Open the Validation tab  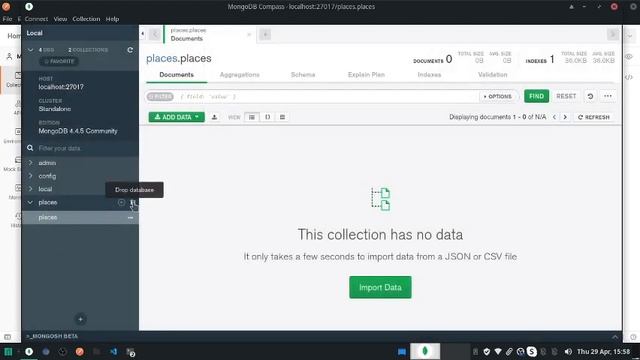tap(492, 75)
